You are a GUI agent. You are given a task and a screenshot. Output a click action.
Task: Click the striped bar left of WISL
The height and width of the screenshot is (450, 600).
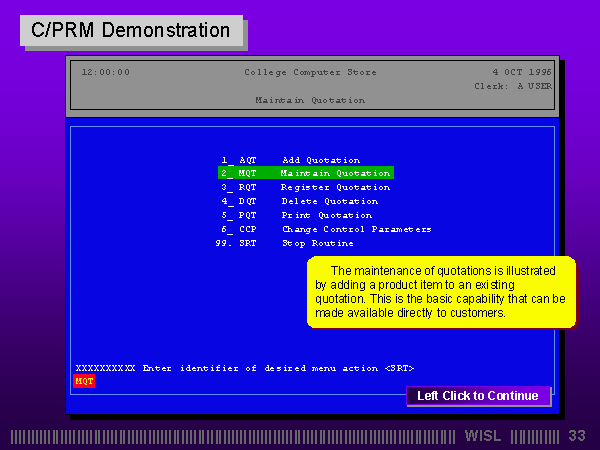(x=235, y=436)
